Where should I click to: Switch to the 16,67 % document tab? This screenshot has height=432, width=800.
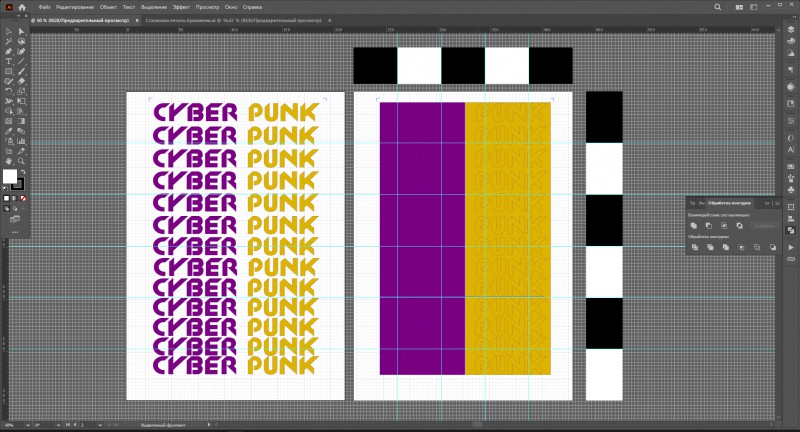point(233,20)
